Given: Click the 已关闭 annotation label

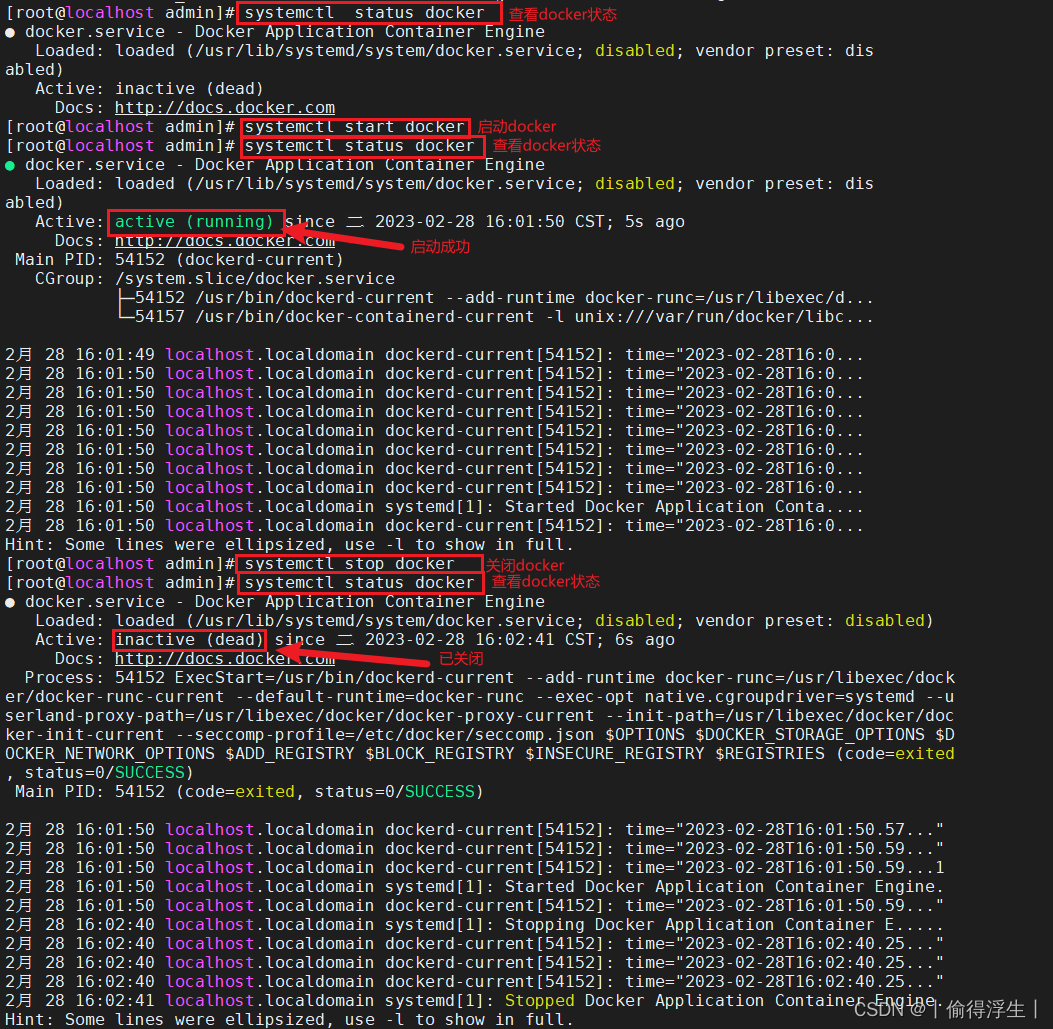Looking at the screenshot, I should point(461,658).
